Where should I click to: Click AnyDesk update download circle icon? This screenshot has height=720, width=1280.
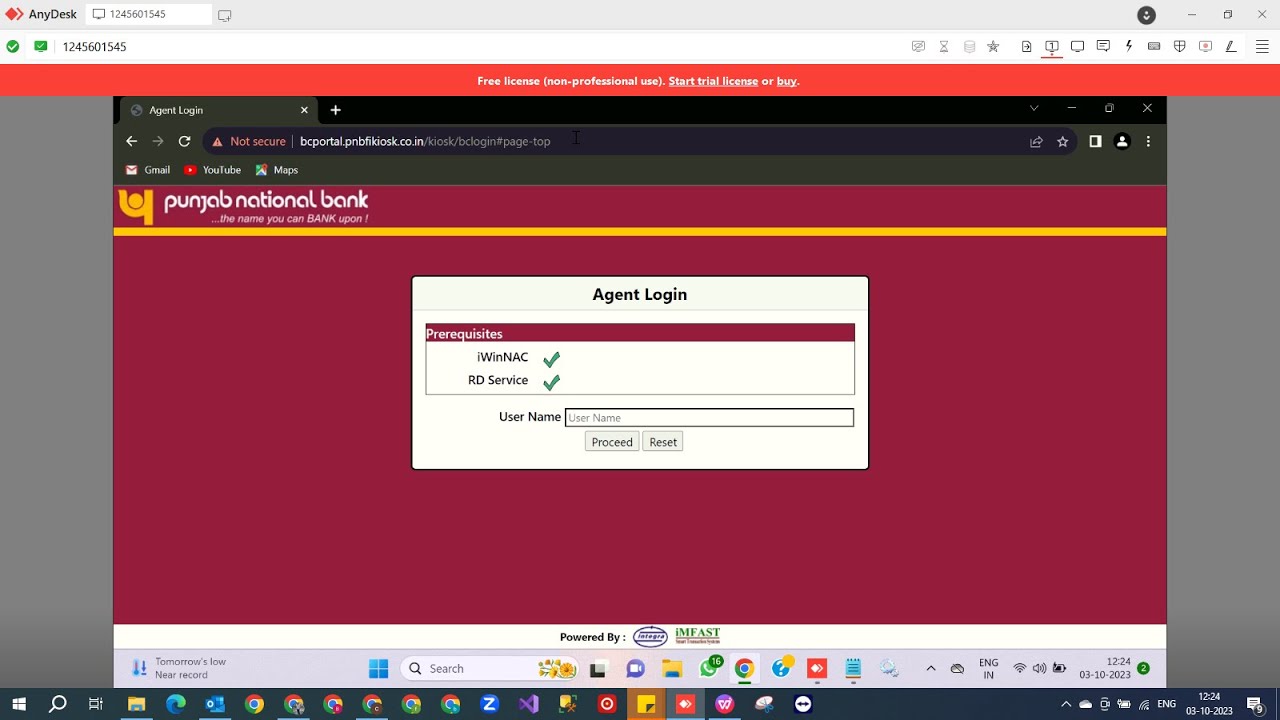click(1147, 15)
